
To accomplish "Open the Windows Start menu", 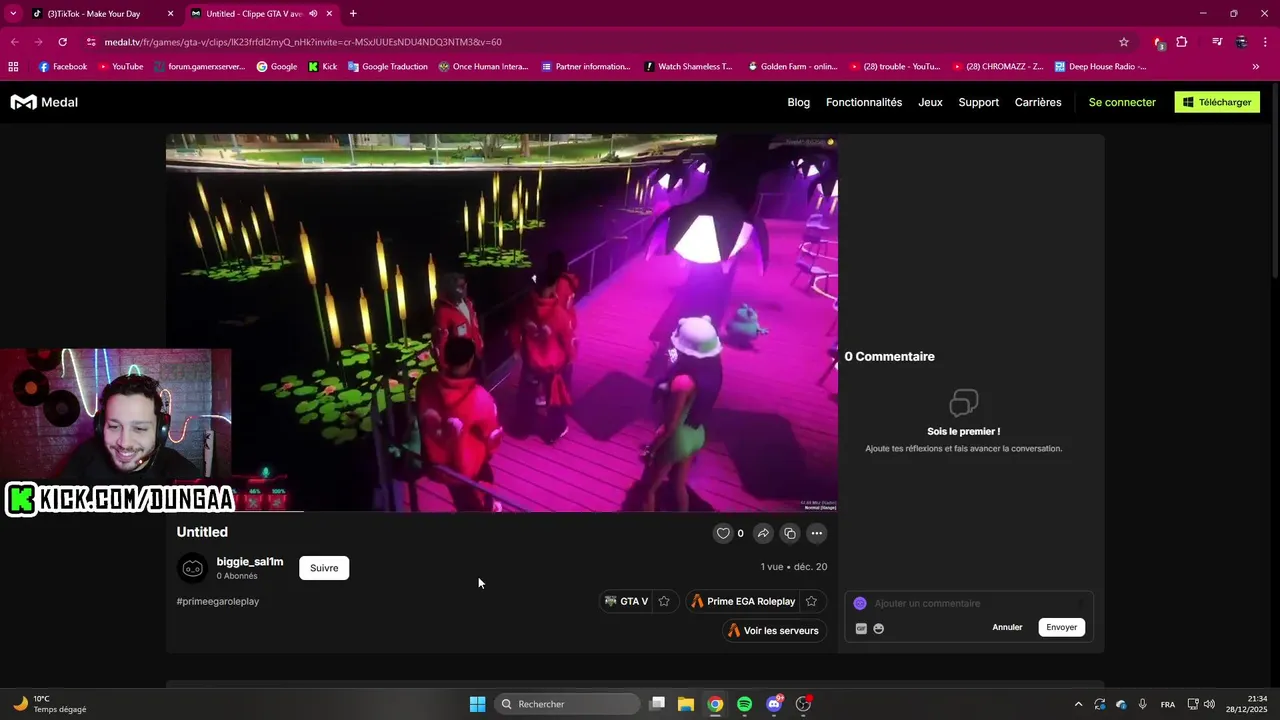I will tap(477, 704).
